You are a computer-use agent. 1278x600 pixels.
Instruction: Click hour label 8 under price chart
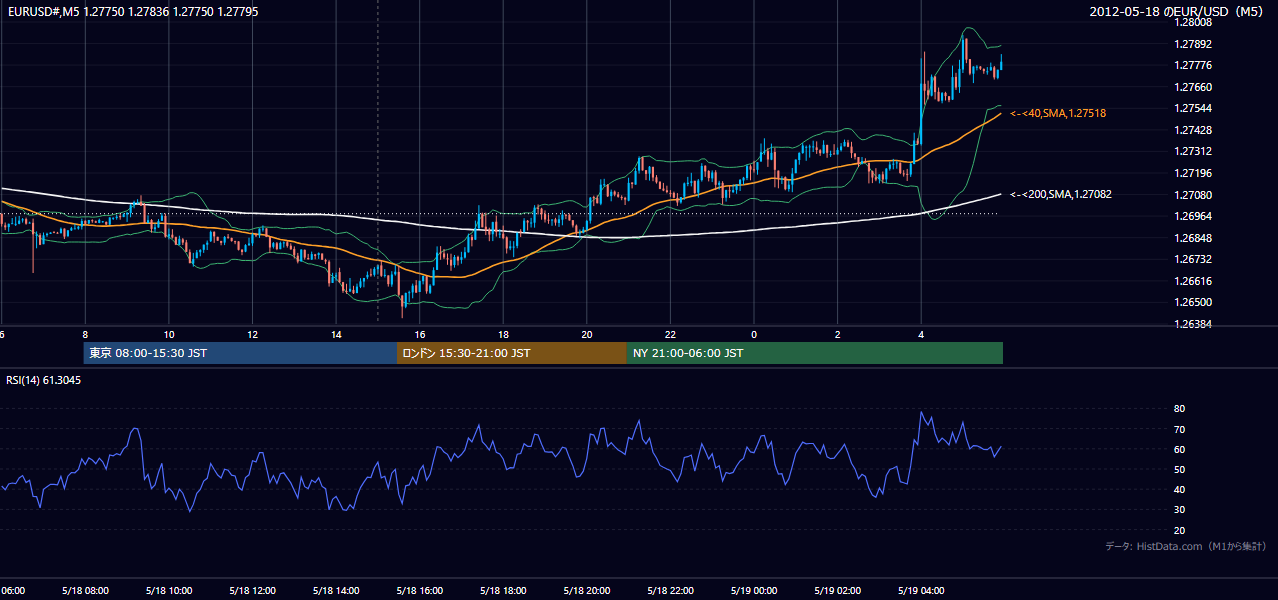pyautogui.click(x=85, y=334)
